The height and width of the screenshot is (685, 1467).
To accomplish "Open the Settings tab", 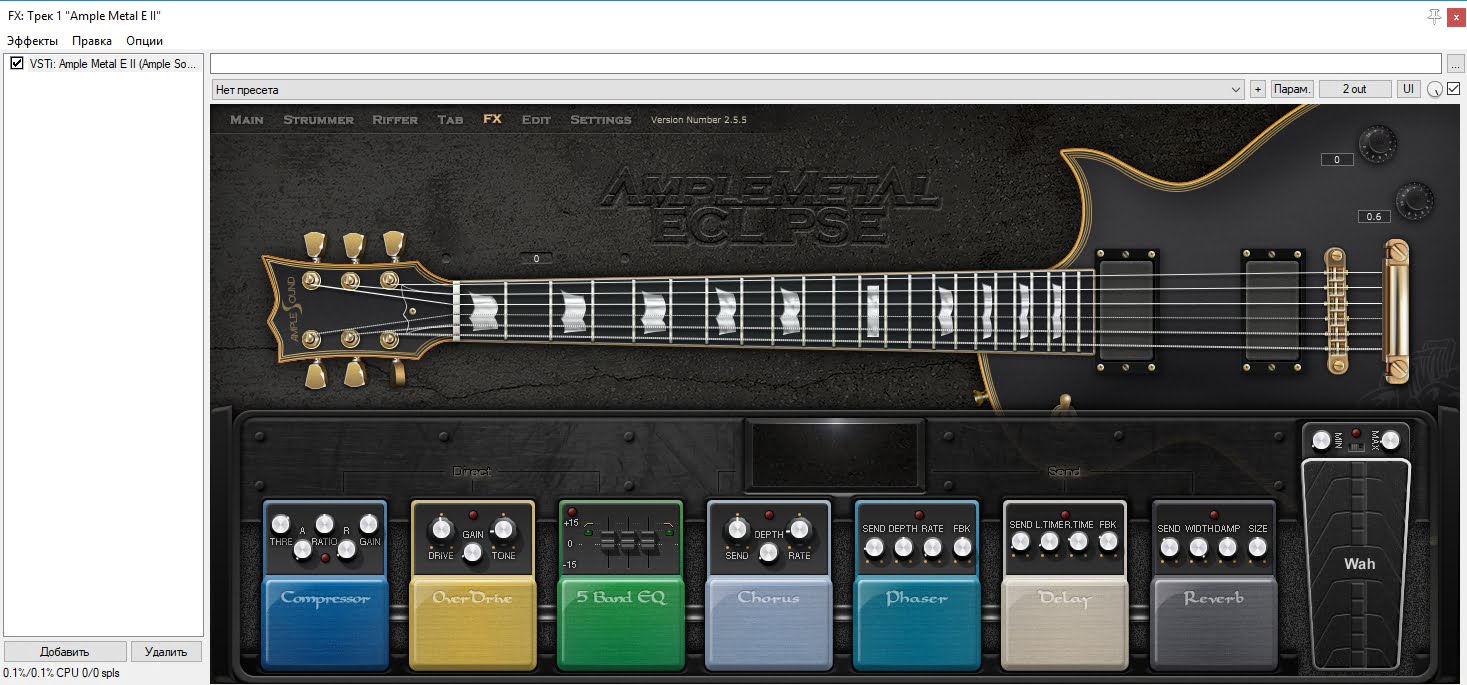I will pyautogui.click(x=600, y=119).
